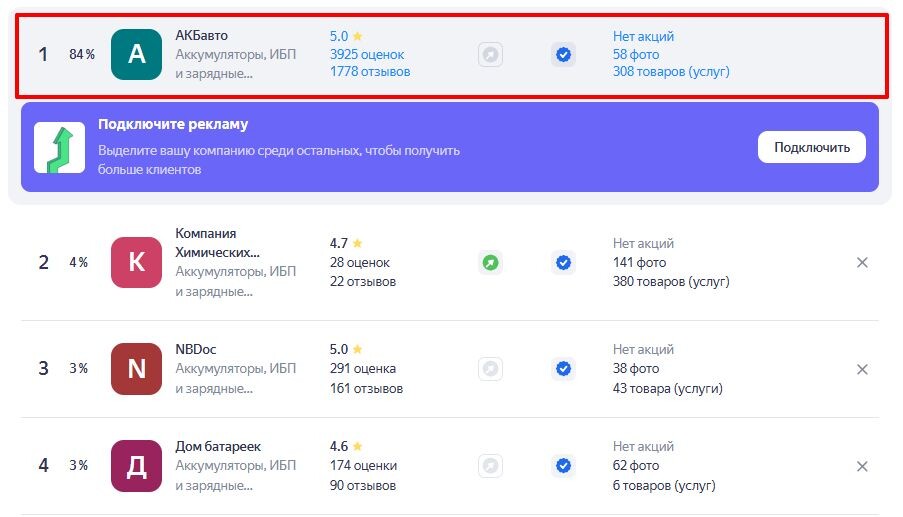Screen dimensions: 903x517
Task: Click the 4.6 rating value
Action: click(x=339, y=446)
